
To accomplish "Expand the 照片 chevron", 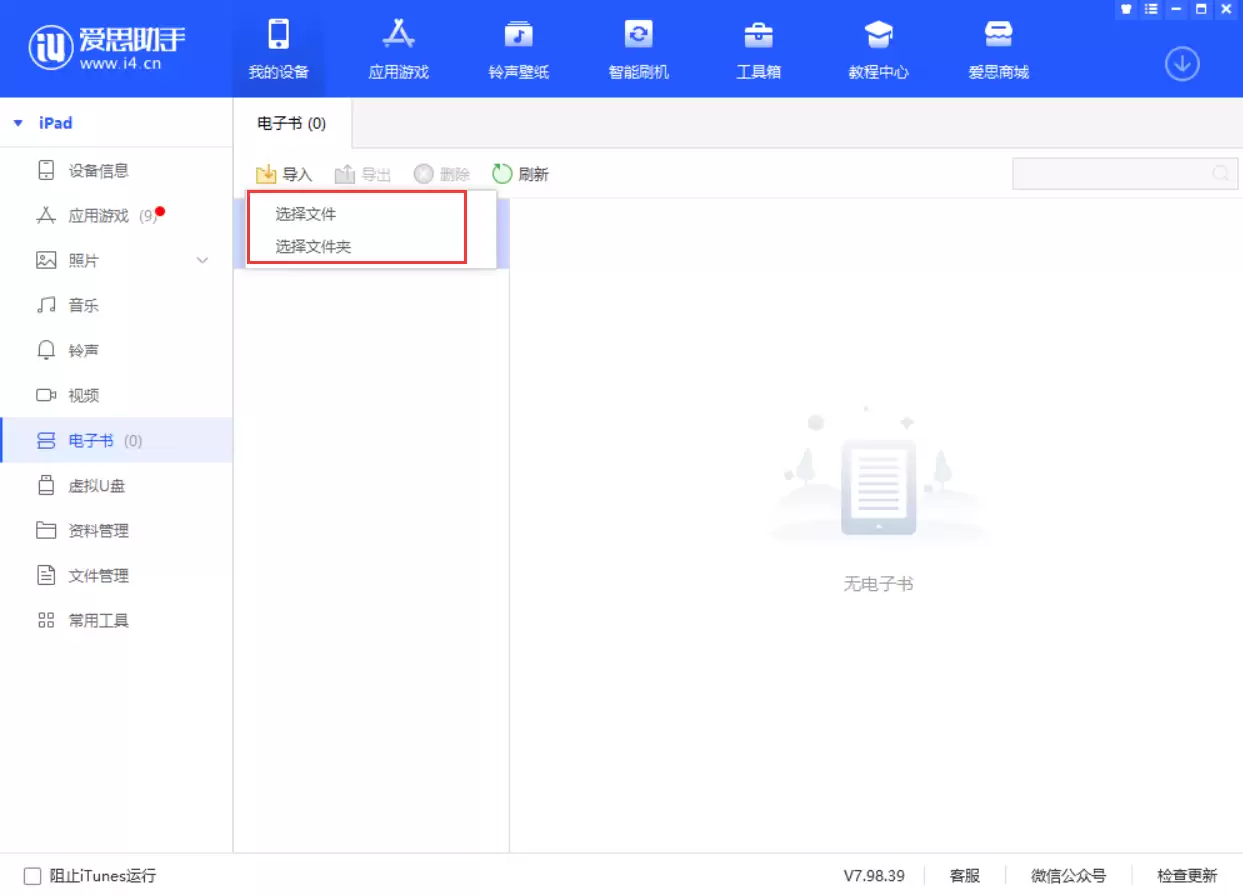I will click(x=202, y=261).
